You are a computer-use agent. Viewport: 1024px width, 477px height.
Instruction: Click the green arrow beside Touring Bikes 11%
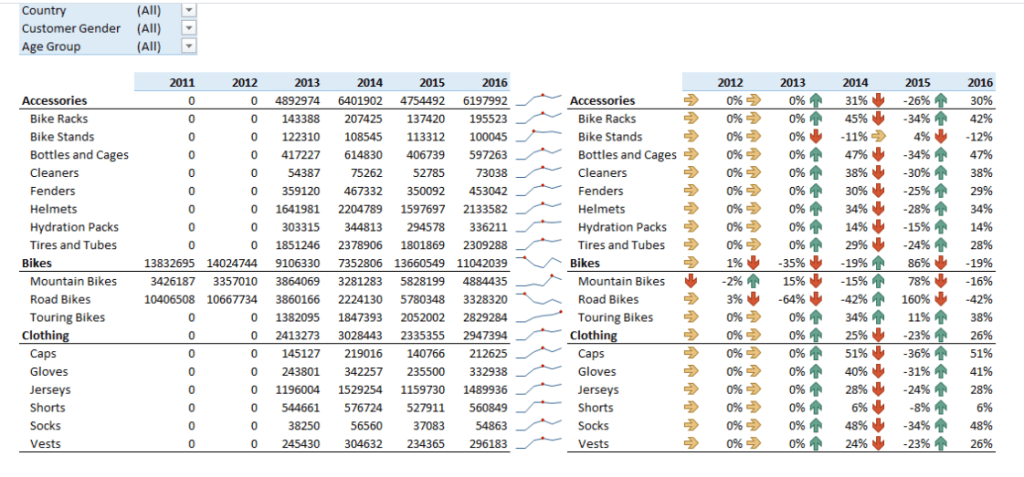pos(878,317)
